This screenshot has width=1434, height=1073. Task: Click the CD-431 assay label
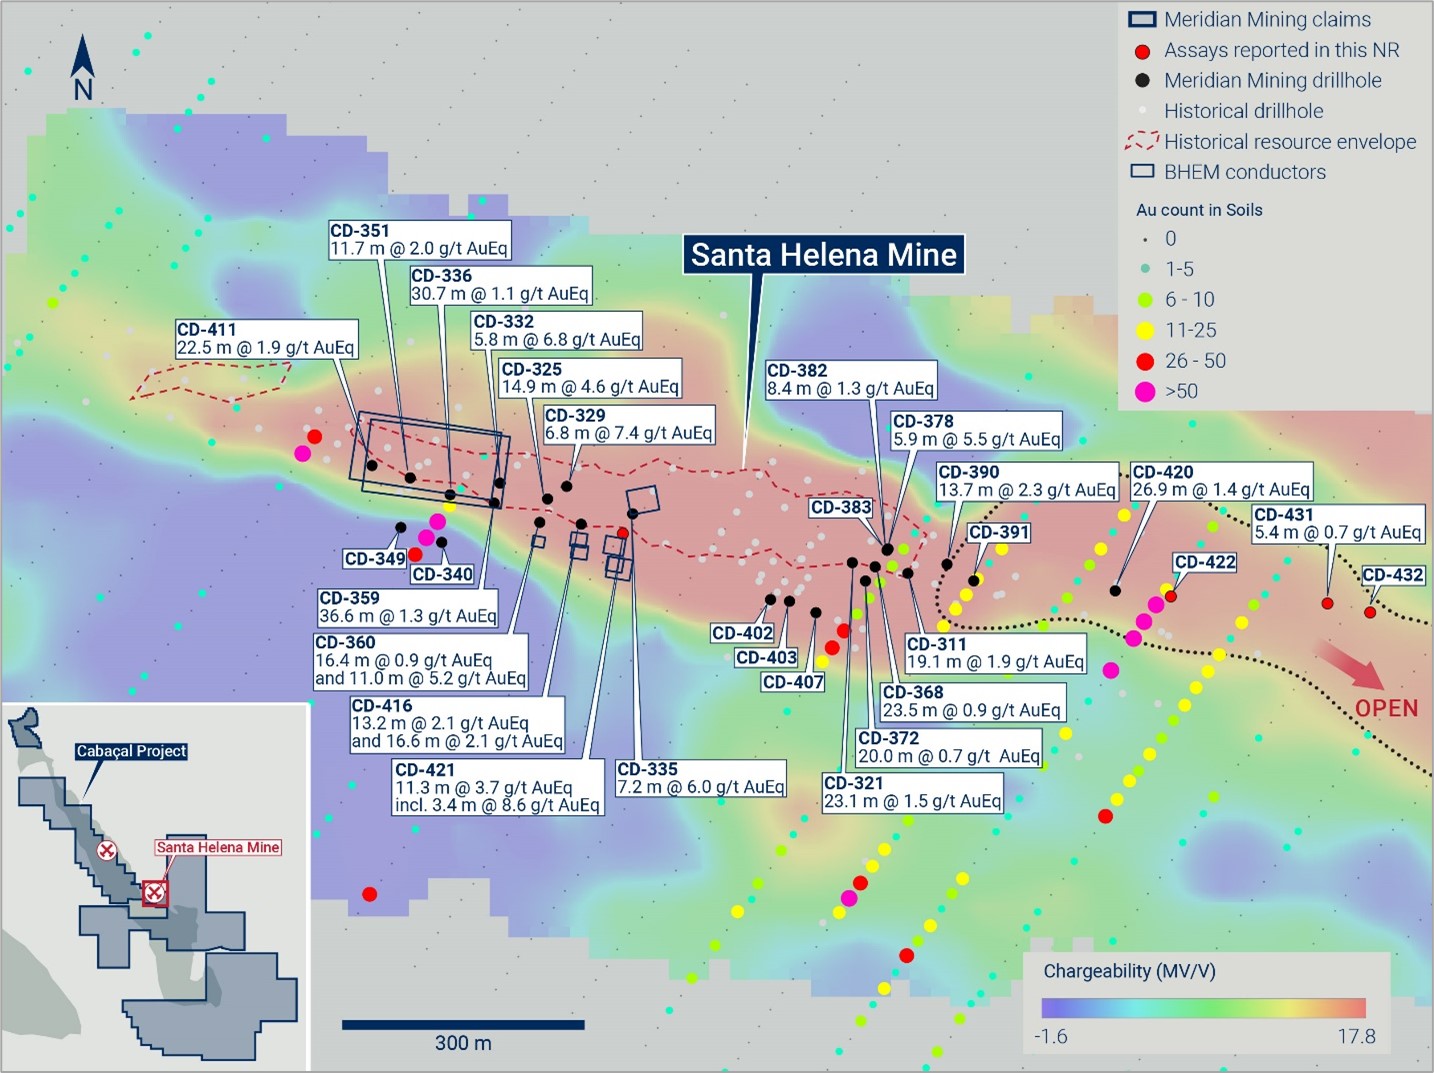coord(1338,524)
